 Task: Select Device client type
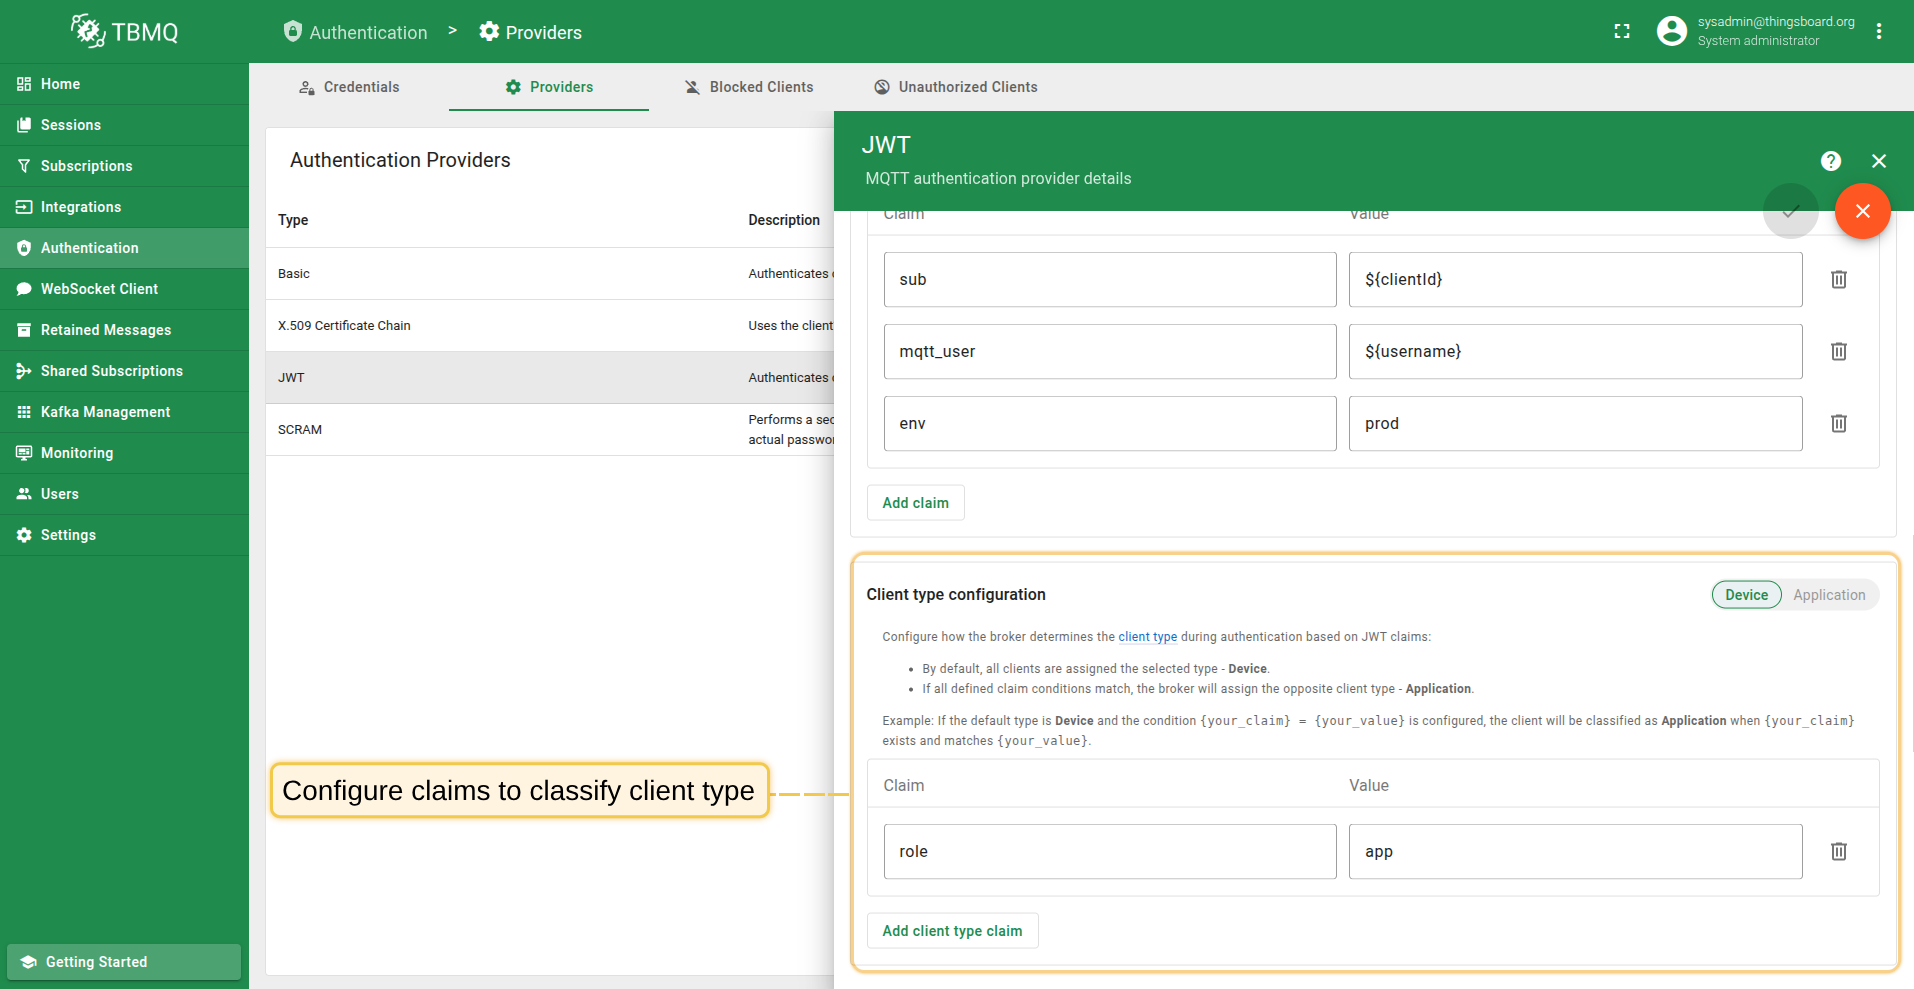1746,595
